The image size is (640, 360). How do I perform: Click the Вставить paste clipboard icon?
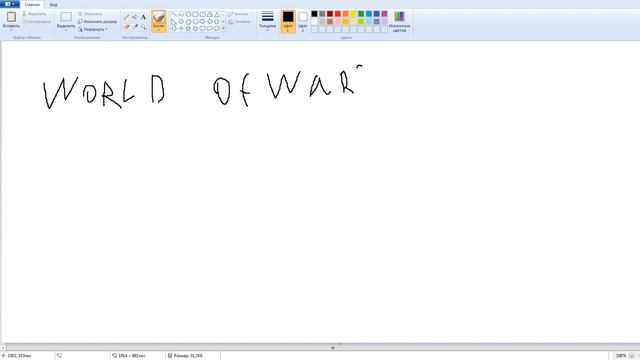tap(11, 17)
